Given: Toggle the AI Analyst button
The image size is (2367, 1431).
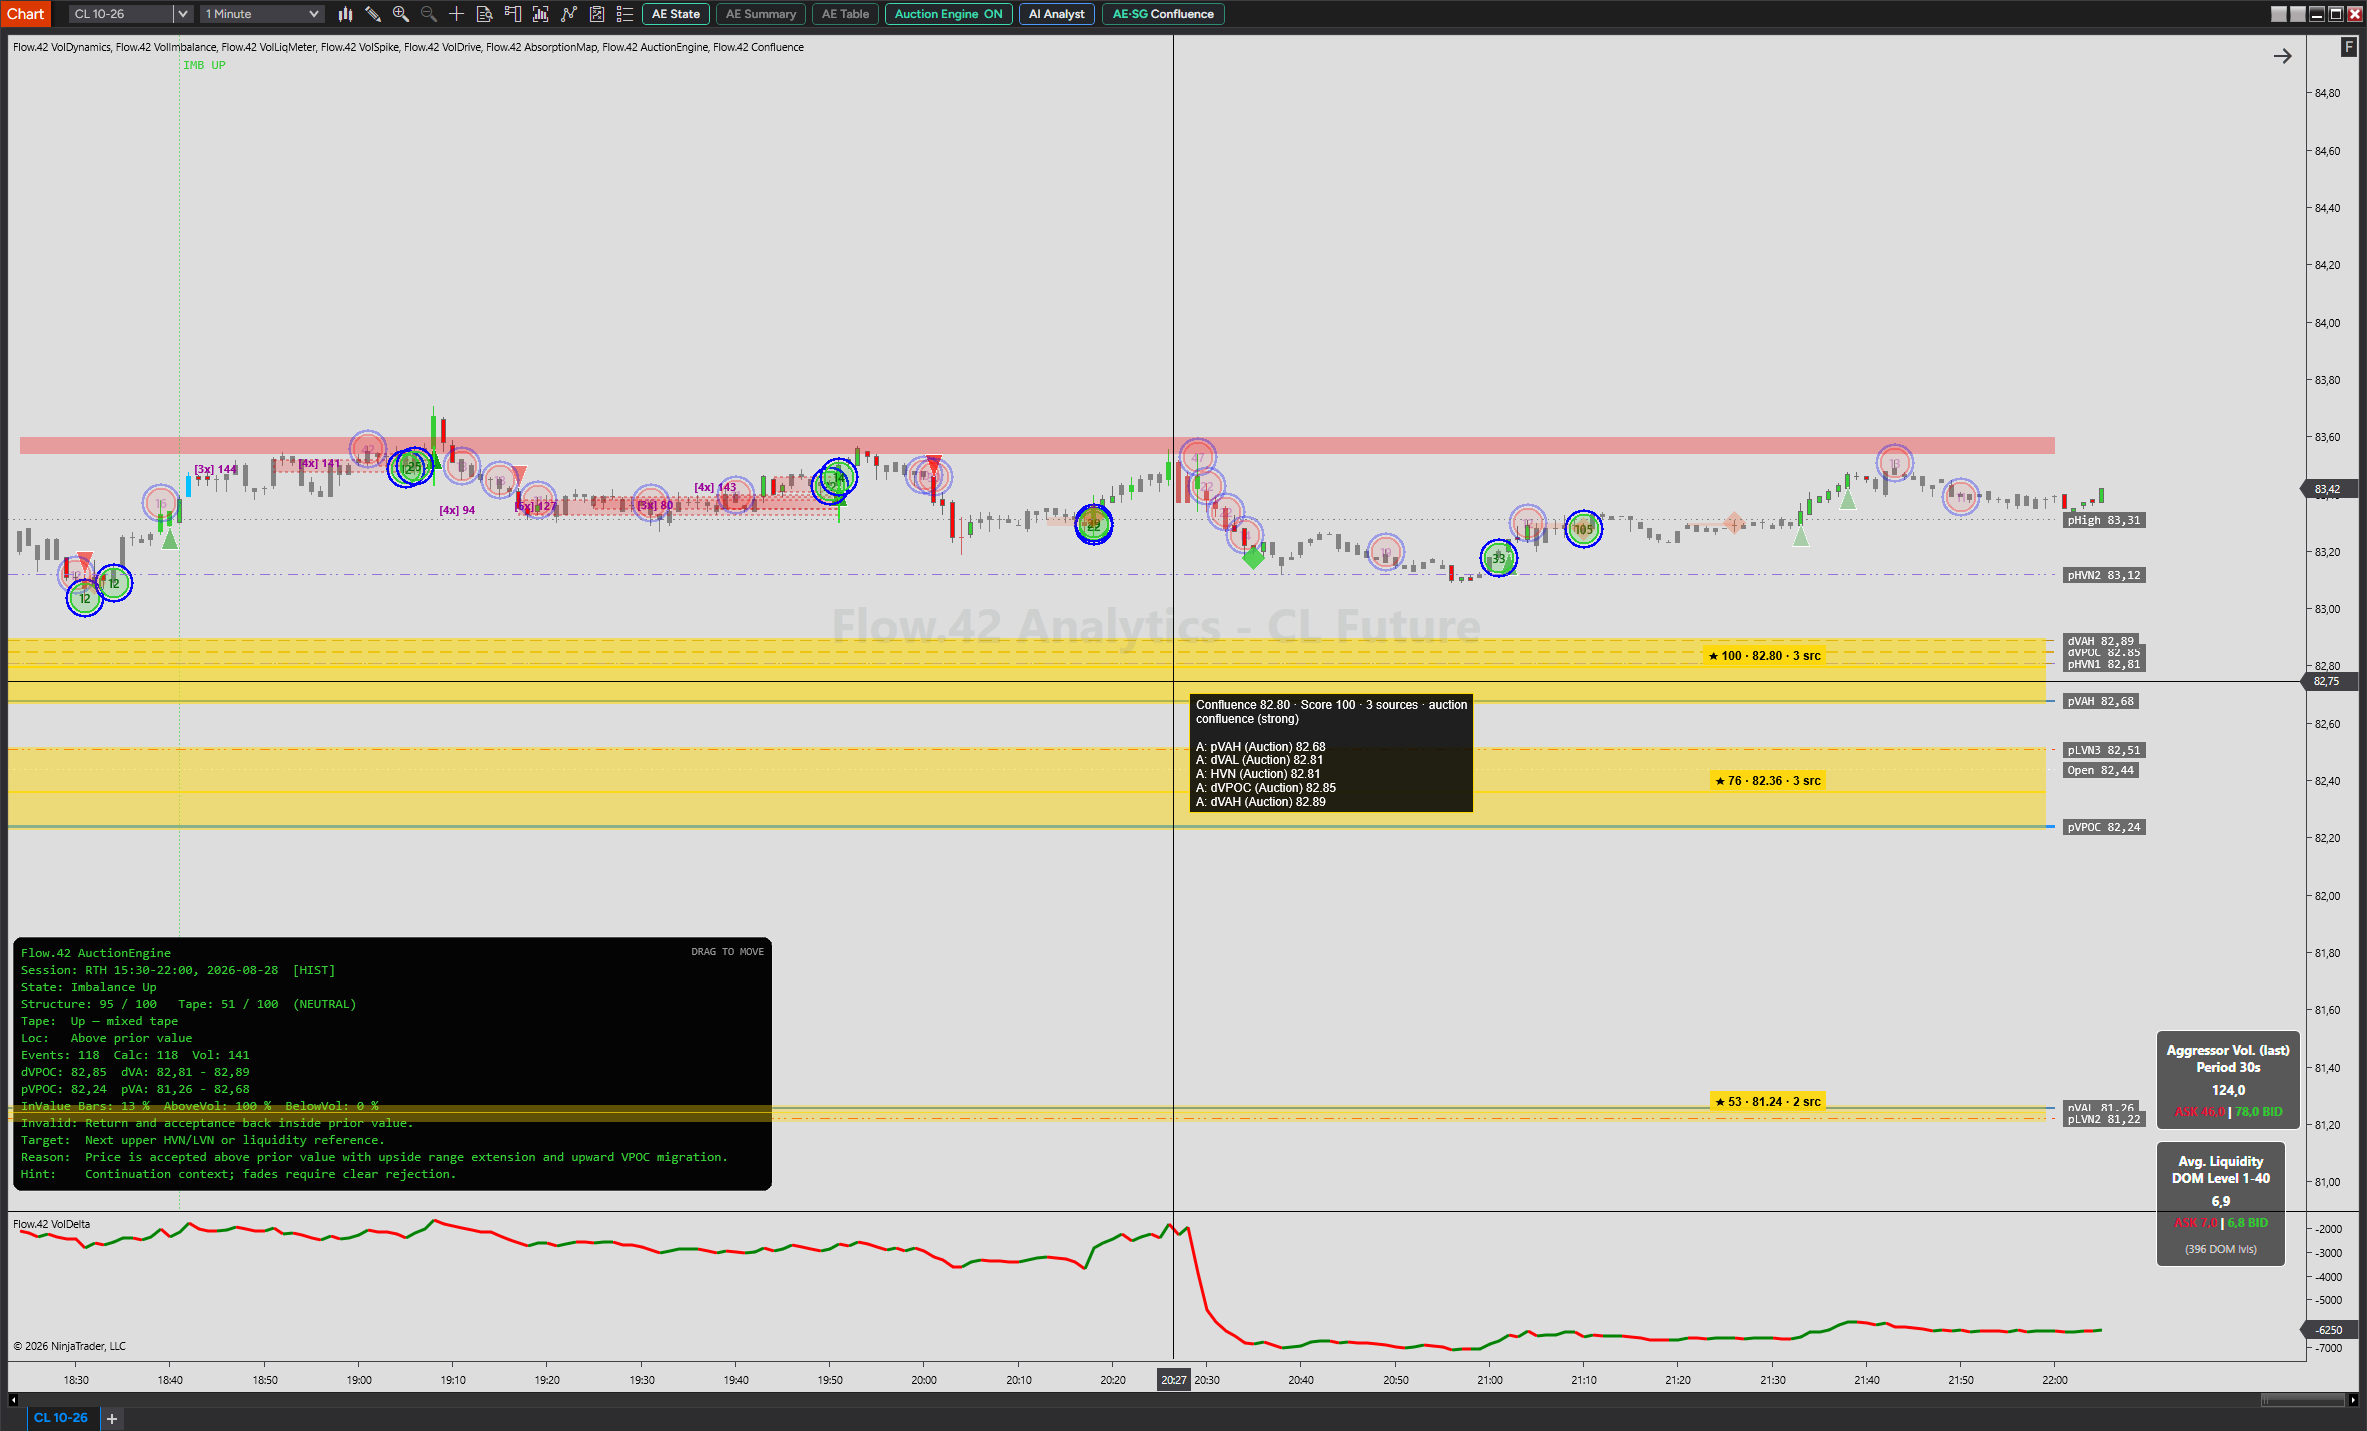Looking at the screenshot, I should (x=1057, y=14).
